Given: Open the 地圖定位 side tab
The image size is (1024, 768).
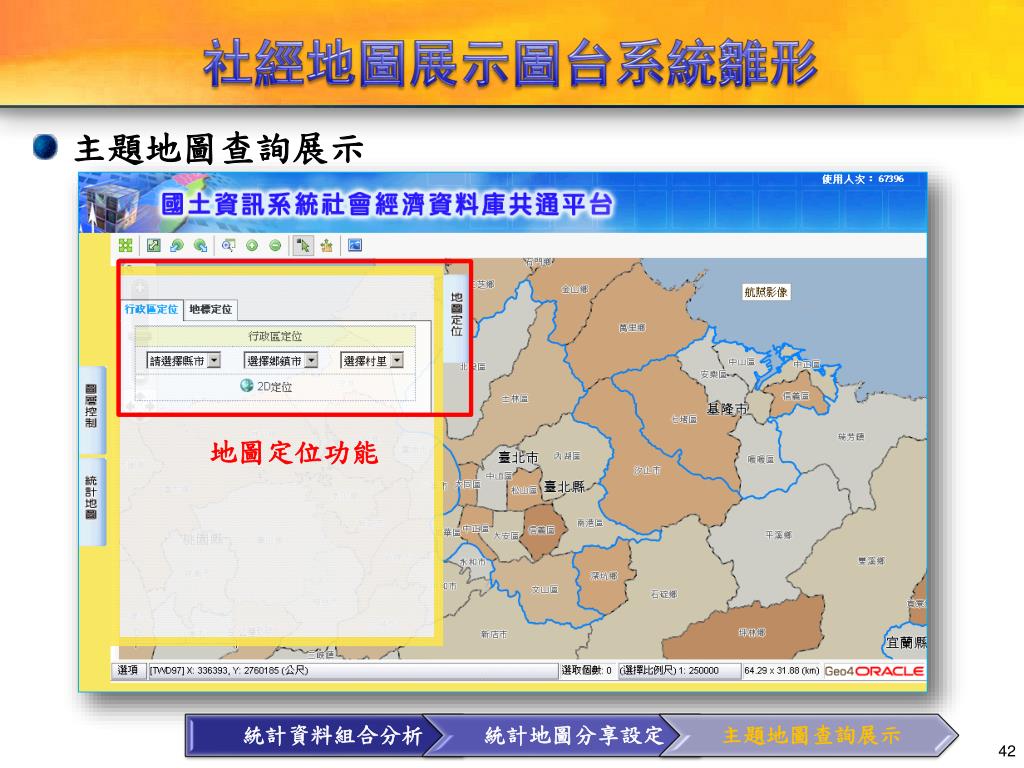Looking at the screenshot, I should [456, 315].
